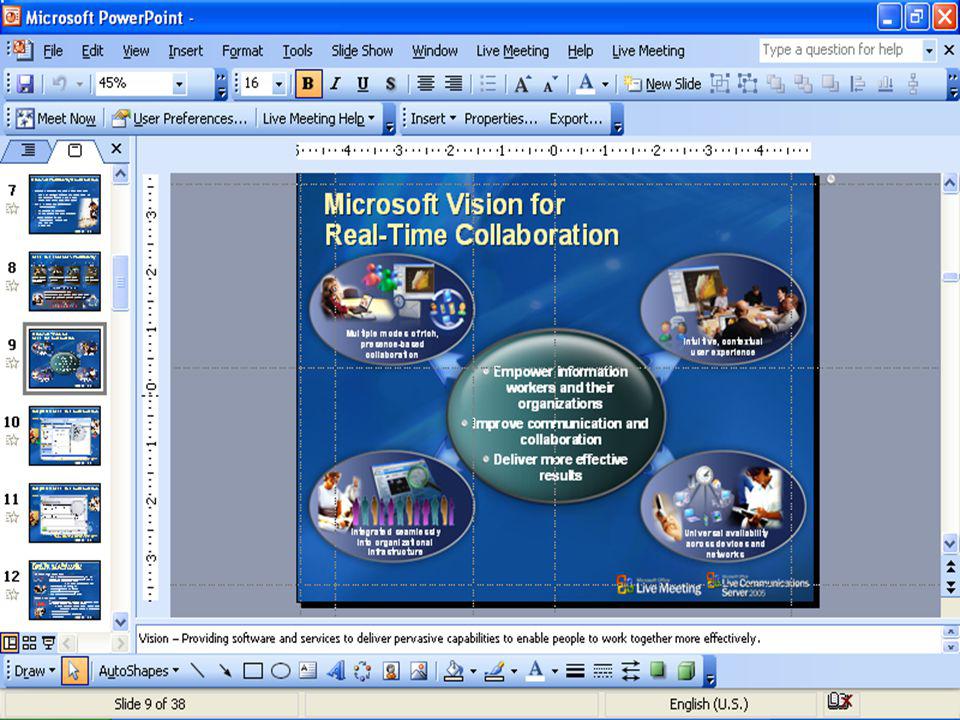
Task: Open the File menu
Action: [53, 51]
